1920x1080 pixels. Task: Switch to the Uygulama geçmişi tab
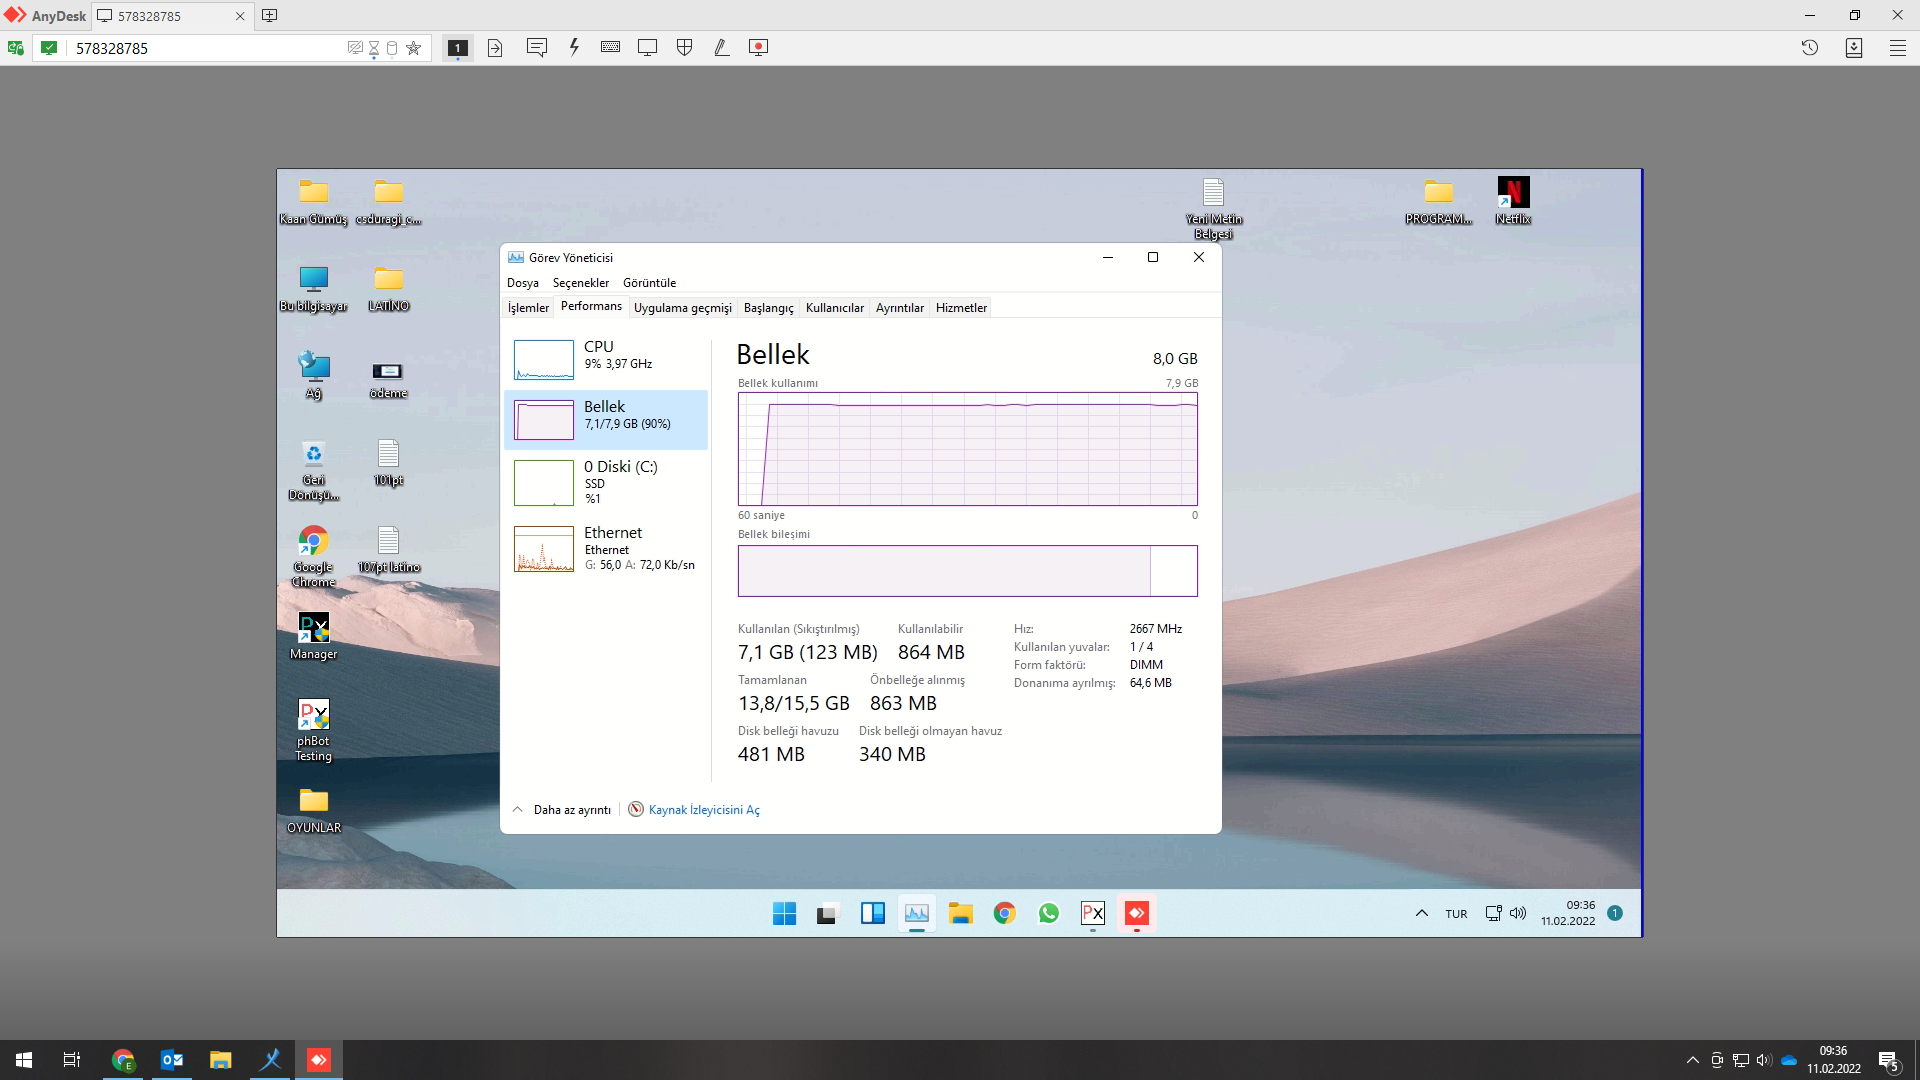coord(683,308)
